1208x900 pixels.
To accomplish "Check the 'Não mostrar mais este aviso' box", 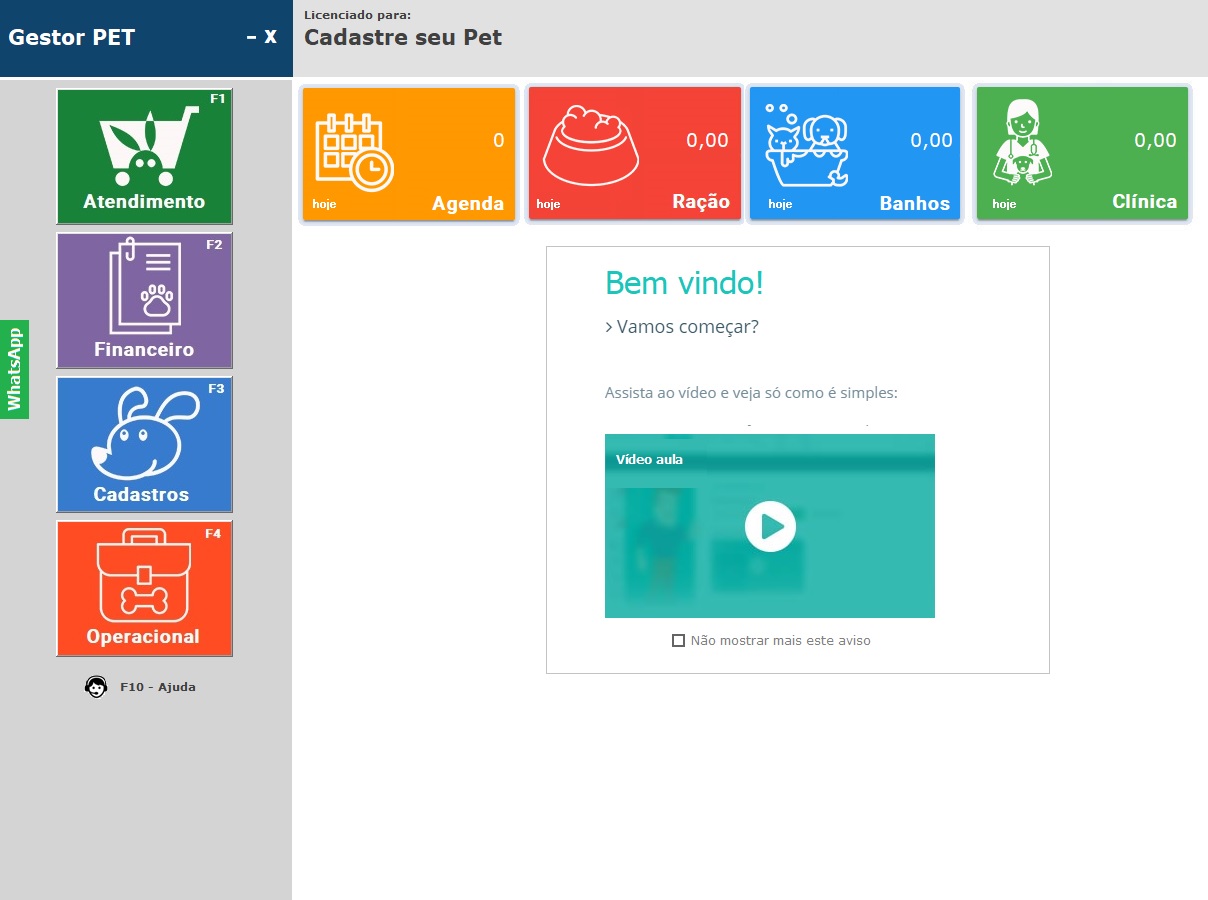I will (x=678, y=640).
